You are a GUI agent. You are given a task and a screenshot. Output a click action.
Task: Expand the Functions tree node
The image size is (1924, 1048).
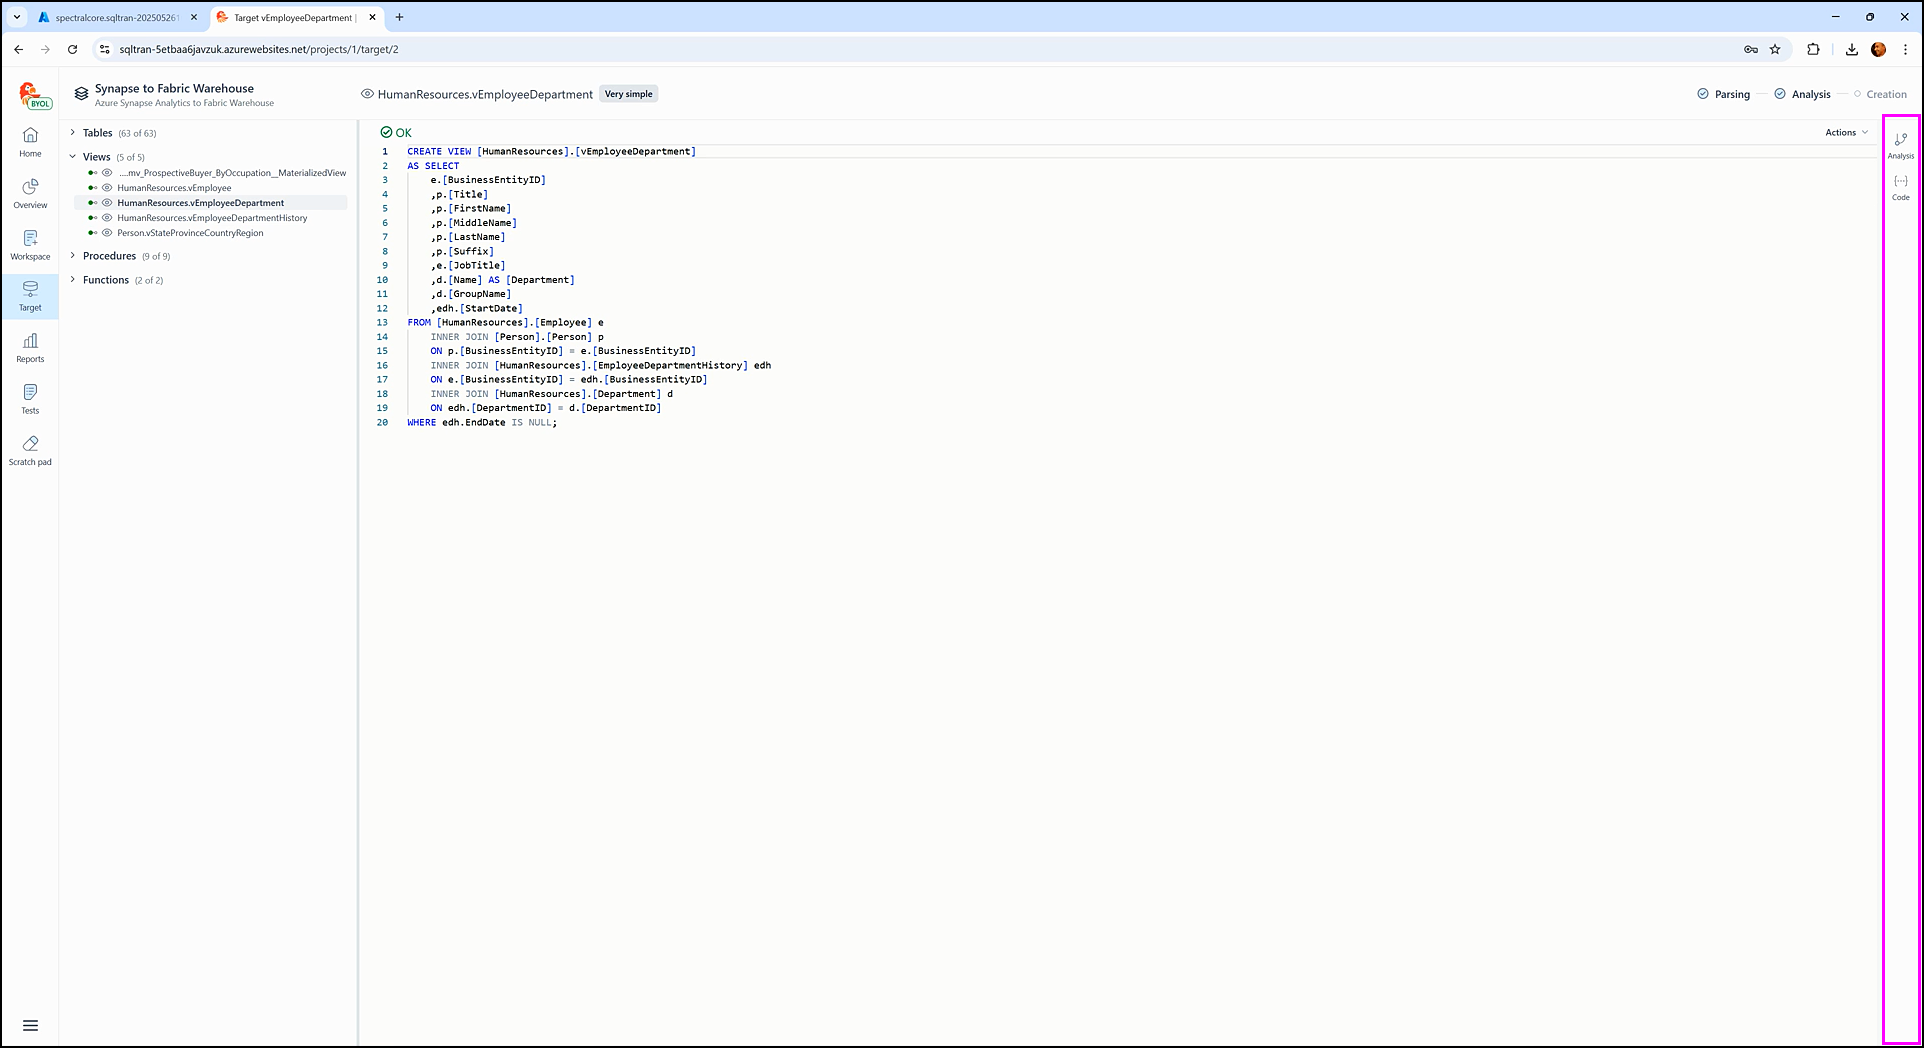73,280
